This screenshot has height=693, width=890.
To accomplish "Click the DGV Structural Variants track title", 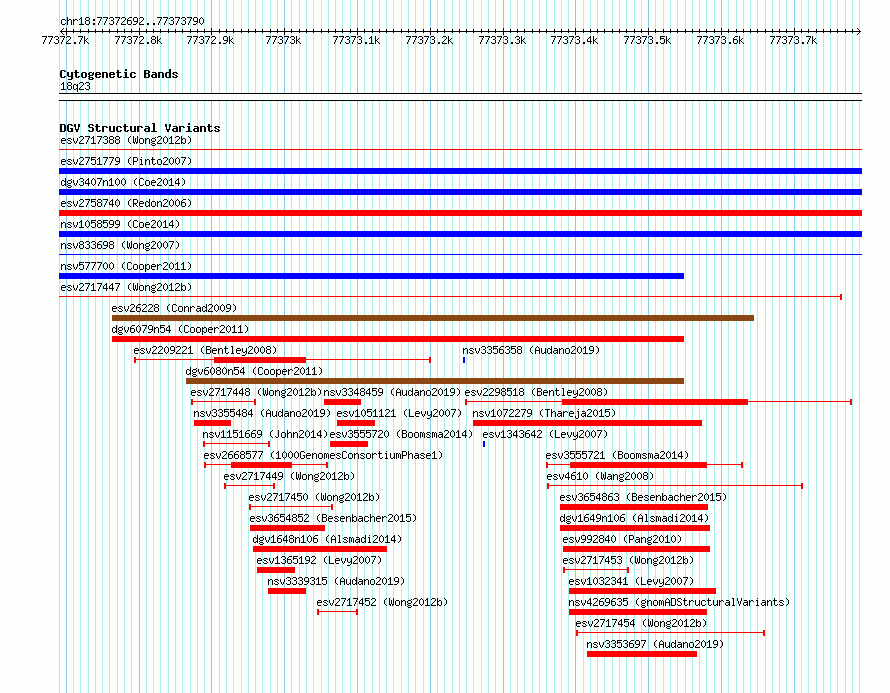I will click(x=140, y=128).
